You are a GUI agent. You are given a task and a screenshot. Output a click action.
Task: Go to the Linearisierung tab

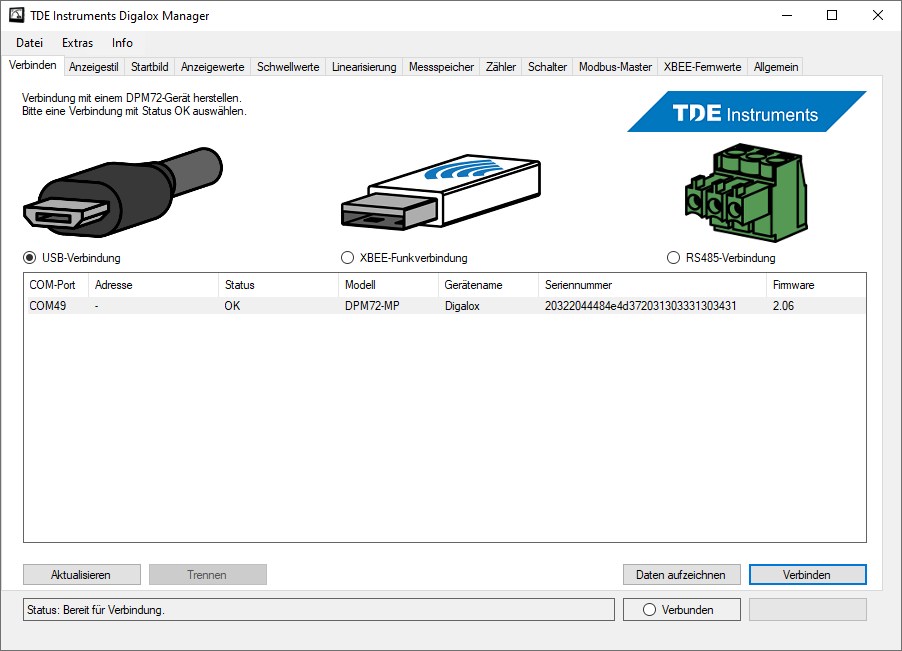(364, 67)
